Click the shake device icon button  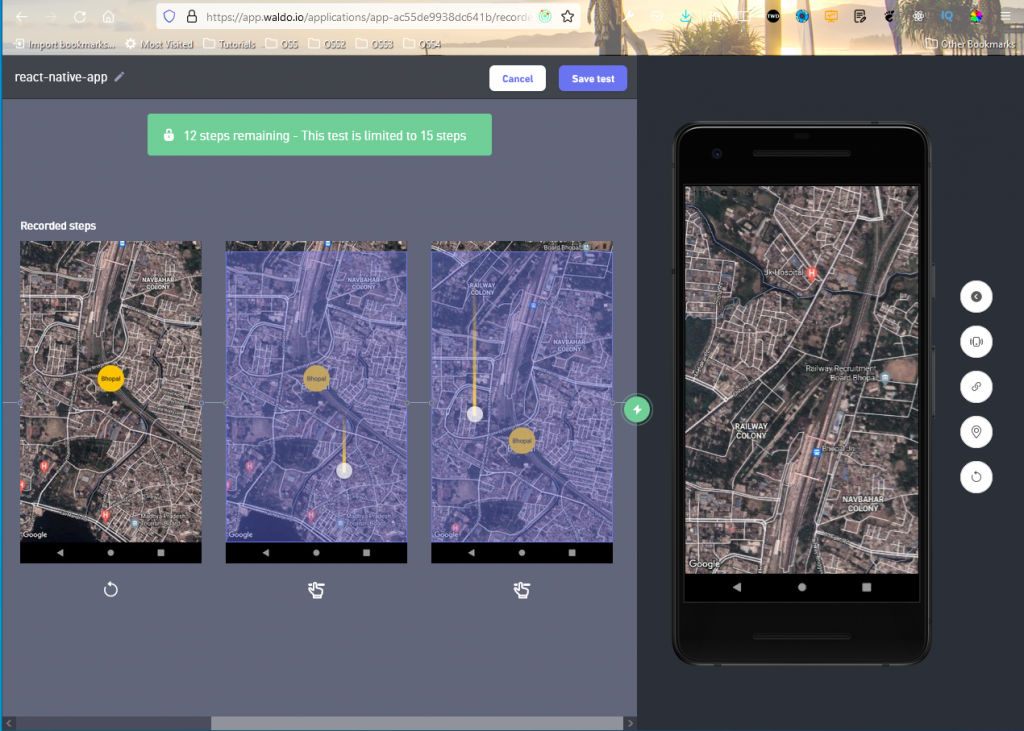point(976,342)
